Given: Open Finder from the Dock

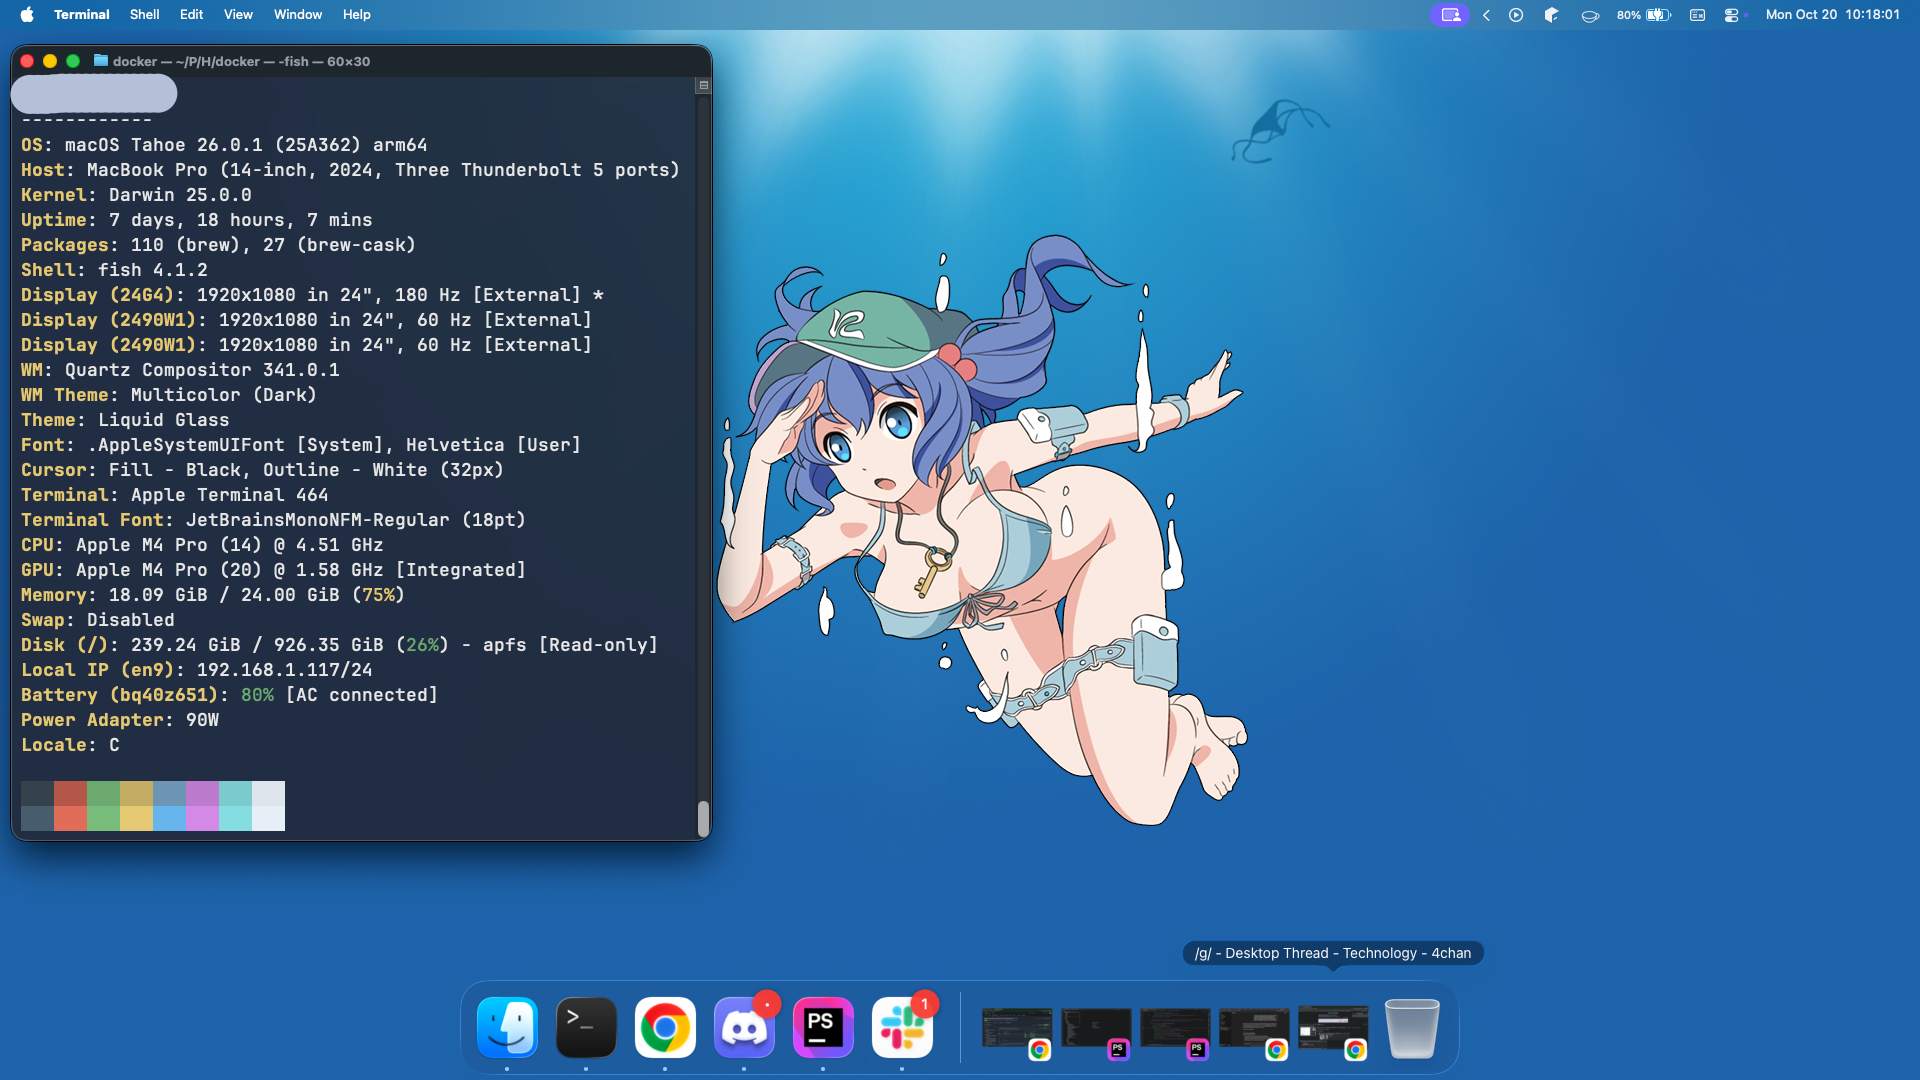Looking at the screenshot, I should coord(507,1027).
